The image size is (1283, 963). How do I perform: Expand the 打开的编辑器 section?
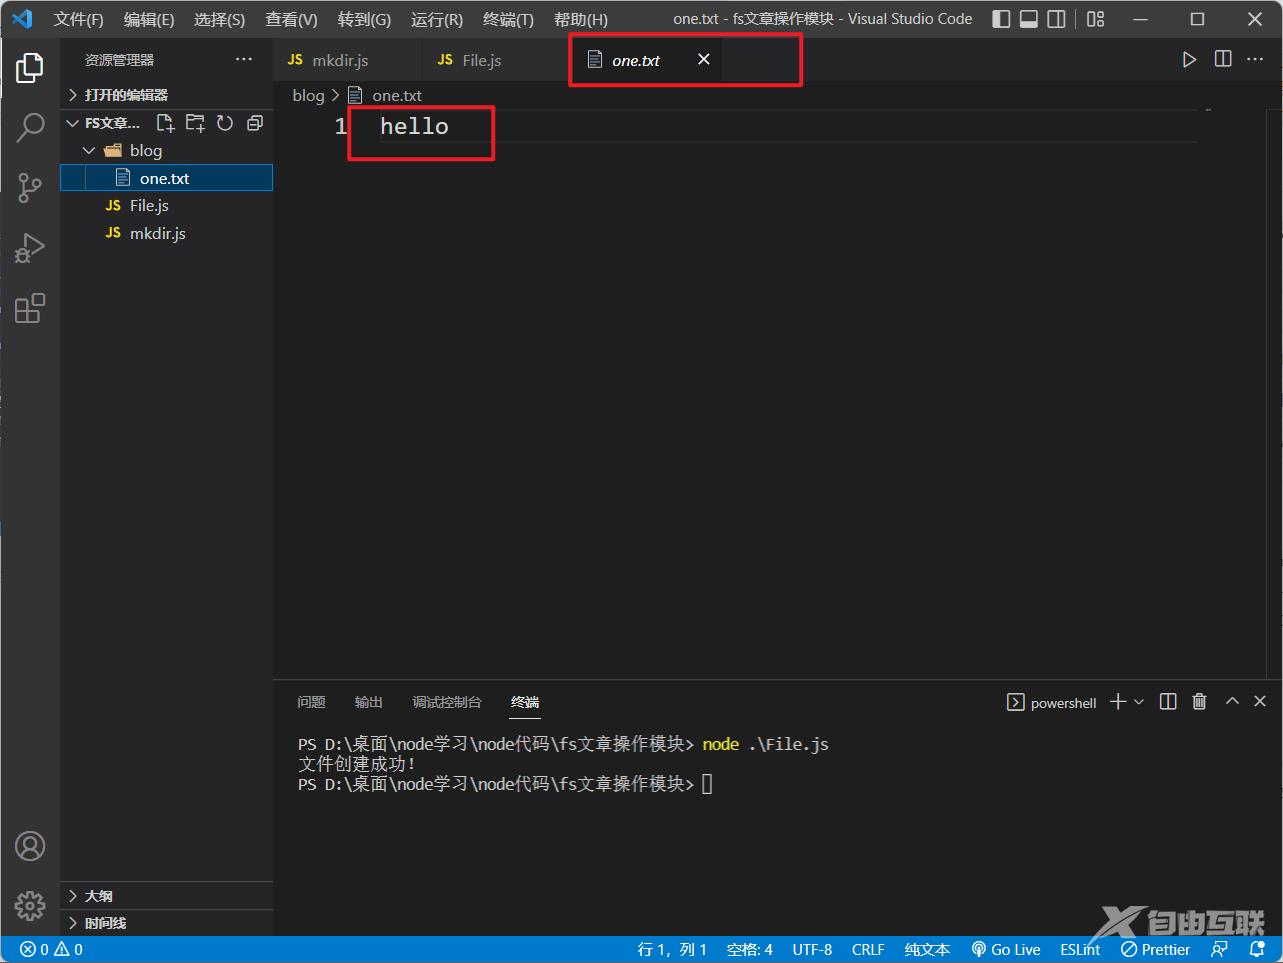166,95
